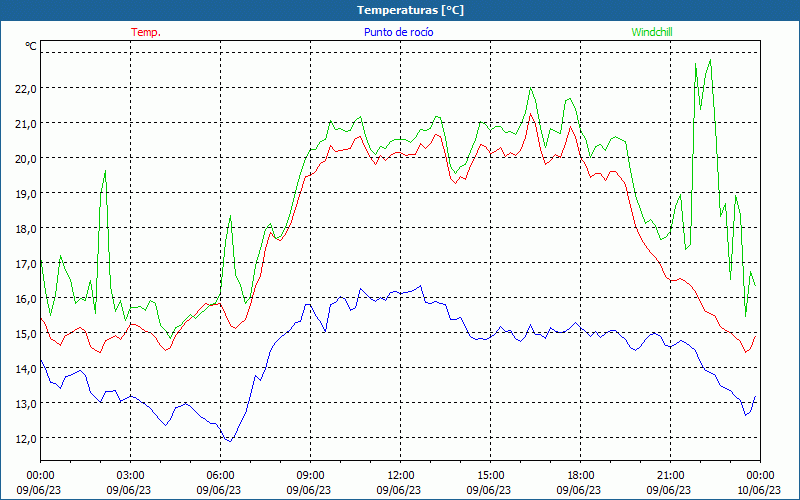Click the 18,0 y-axis value
This screenshot has width=800, height=500.
click(26, 229)
